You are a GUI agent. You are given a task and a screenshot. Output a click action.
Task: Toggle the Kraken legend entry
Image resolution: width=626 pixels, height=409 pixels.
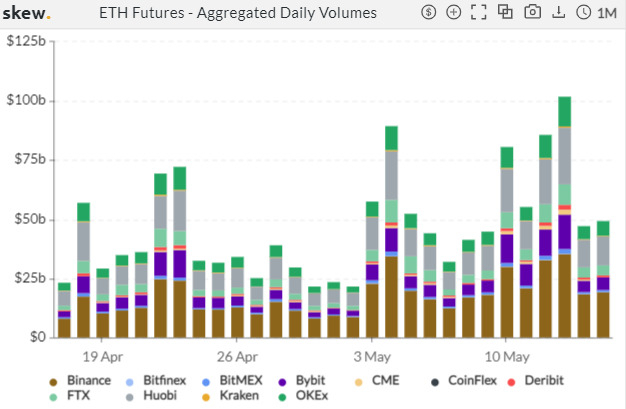tap(230, 396)
